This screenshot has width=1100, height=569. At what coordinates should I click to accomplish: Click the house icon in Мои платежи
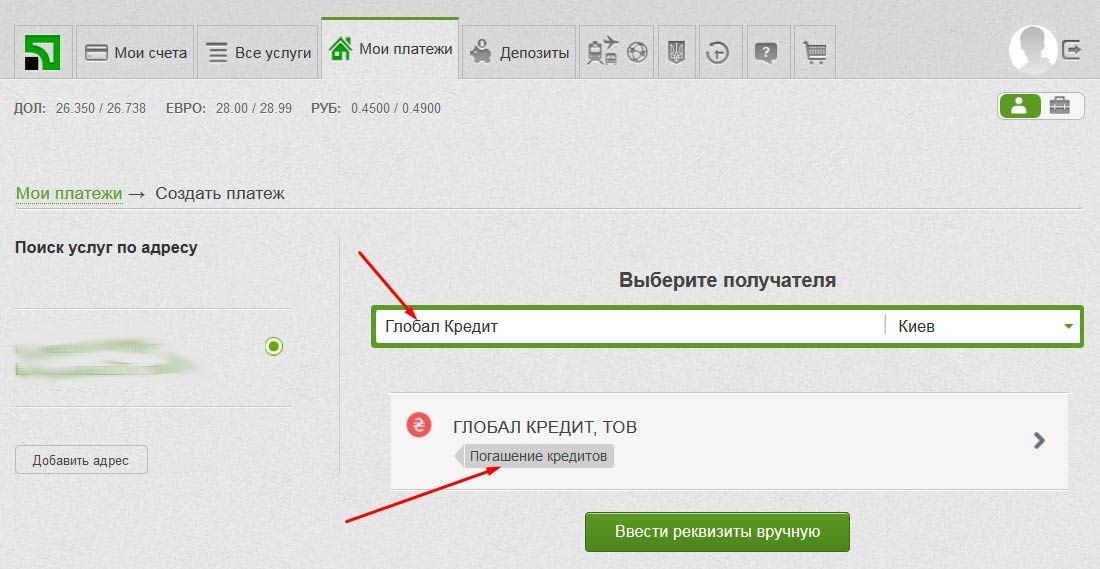[340, 49]
